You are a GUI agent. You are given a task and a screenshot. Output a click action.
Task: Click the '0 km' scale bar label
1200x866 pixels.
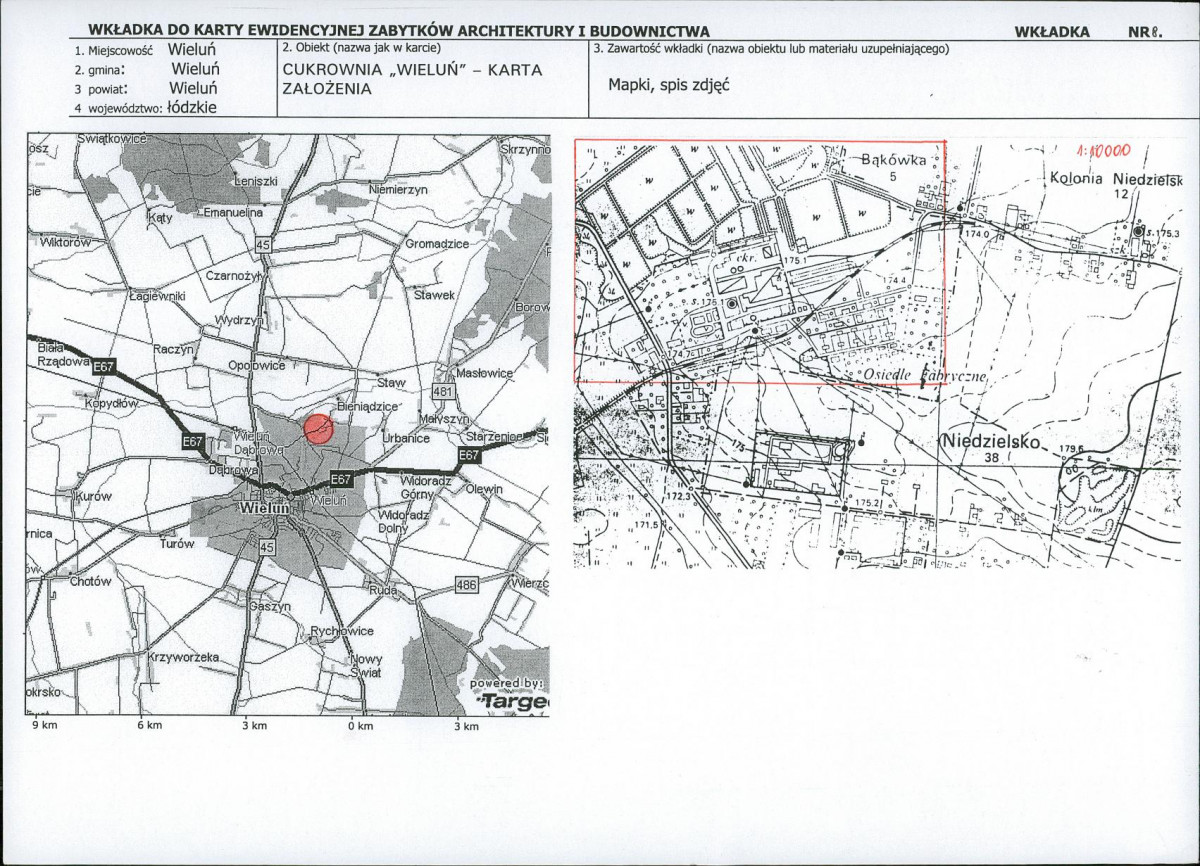pyautogui.click(x=360, y=726)
